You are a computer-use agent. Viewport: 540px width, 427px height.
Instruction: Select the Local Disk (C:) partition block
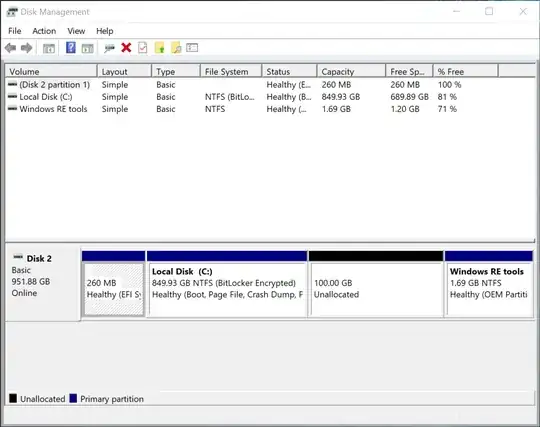point(227,283)
